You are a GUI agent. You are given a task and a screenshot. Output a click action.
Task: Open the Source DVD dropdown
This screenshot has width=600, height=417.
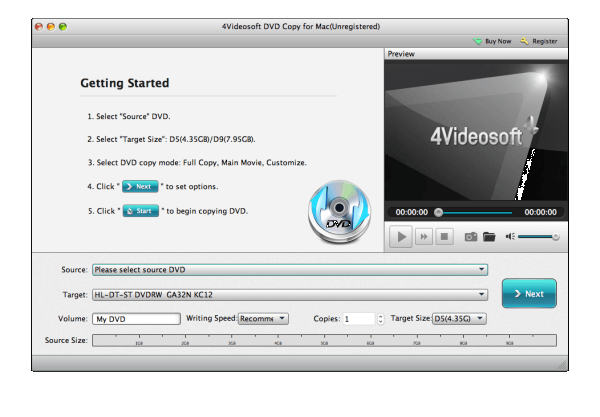pyautogui.click(x=290, y=270)
